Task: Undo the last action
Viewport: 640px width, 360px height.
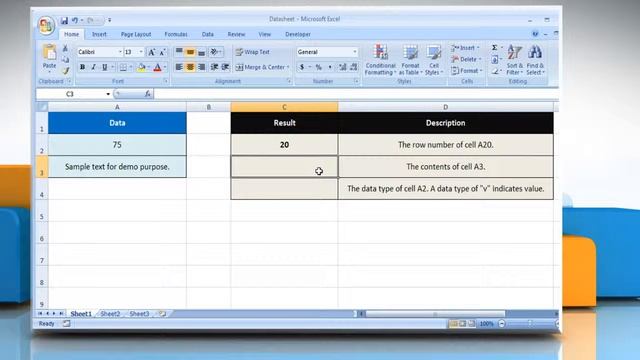Action: coord(75,20)
